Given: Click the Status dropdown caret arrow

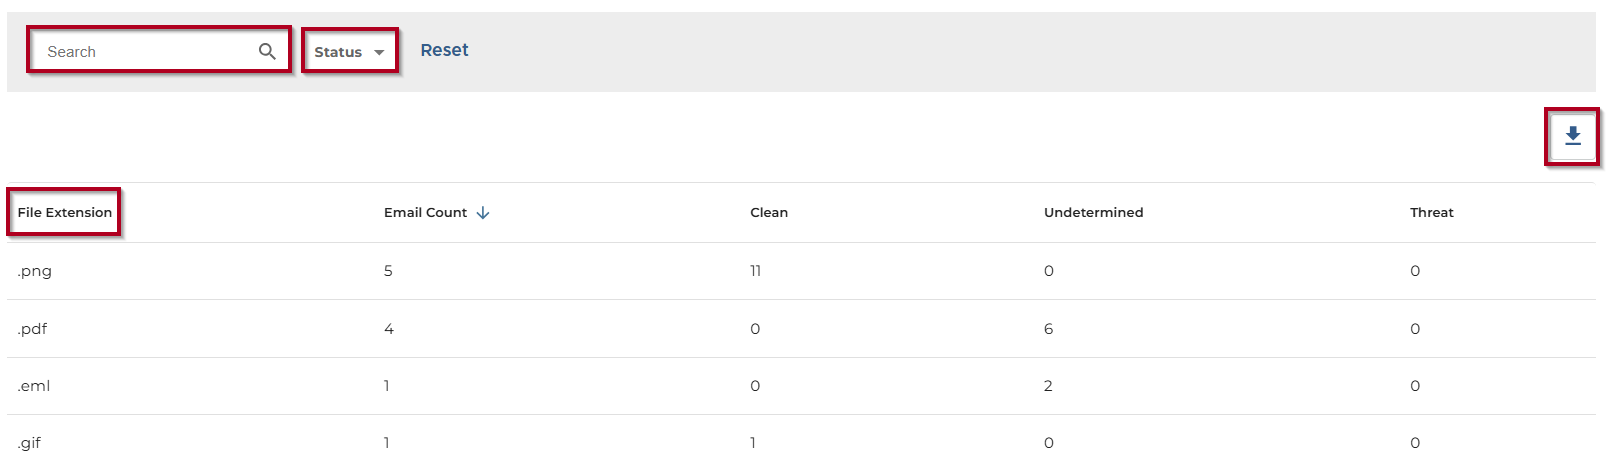Looking at the screenshot, I should (379, 52).
